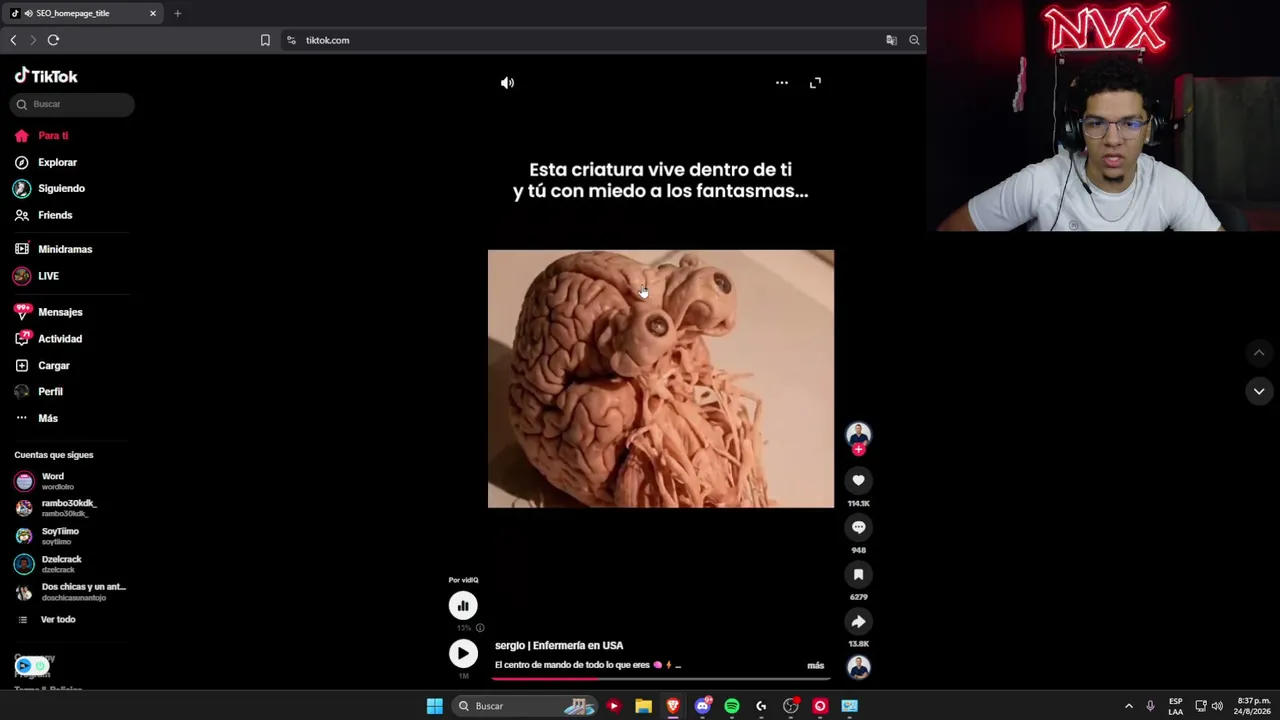Open File Explorer from the taskbar
This screenshot has width=1280, height=720.
[x=643, y=706]
